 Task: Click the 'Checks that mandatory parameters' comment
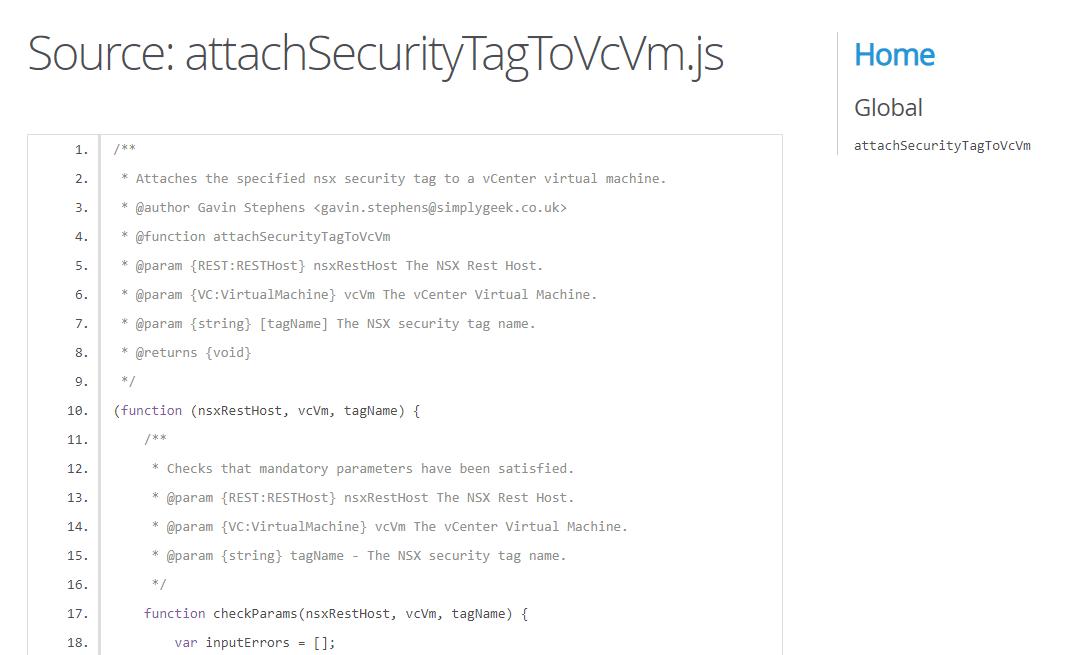[x=289, y=469]
